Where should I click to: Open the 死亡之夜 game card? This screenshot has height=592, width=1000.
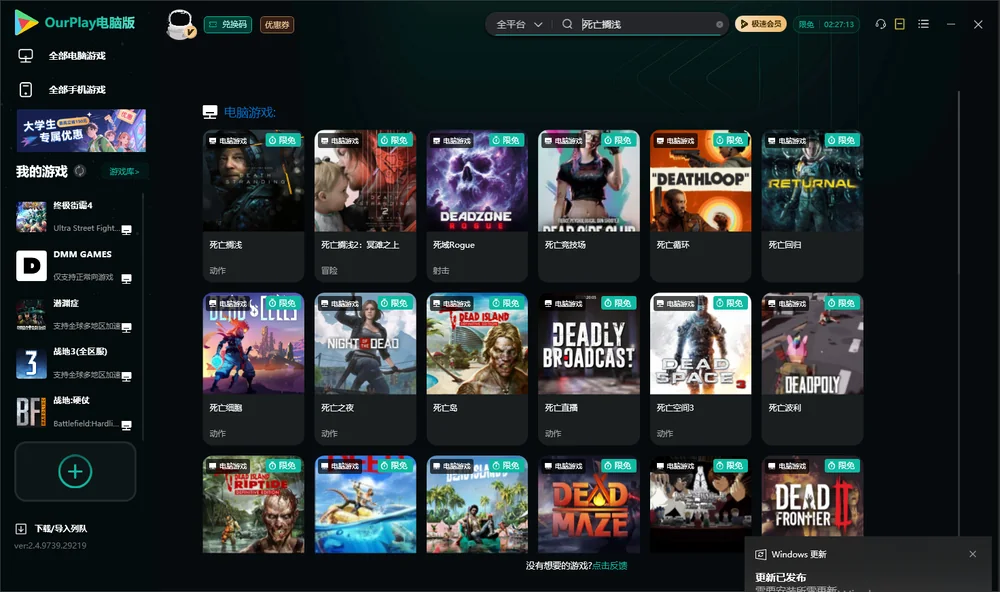click(365, 369)
